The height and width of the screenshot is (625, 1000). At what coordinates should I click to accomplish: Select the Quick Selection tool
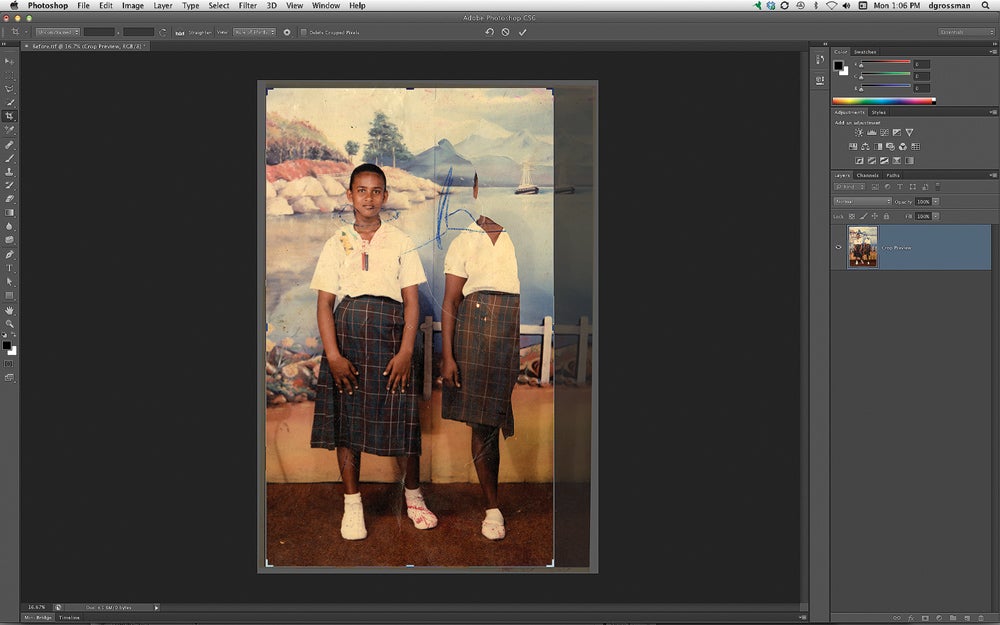(x=9, y=102)
